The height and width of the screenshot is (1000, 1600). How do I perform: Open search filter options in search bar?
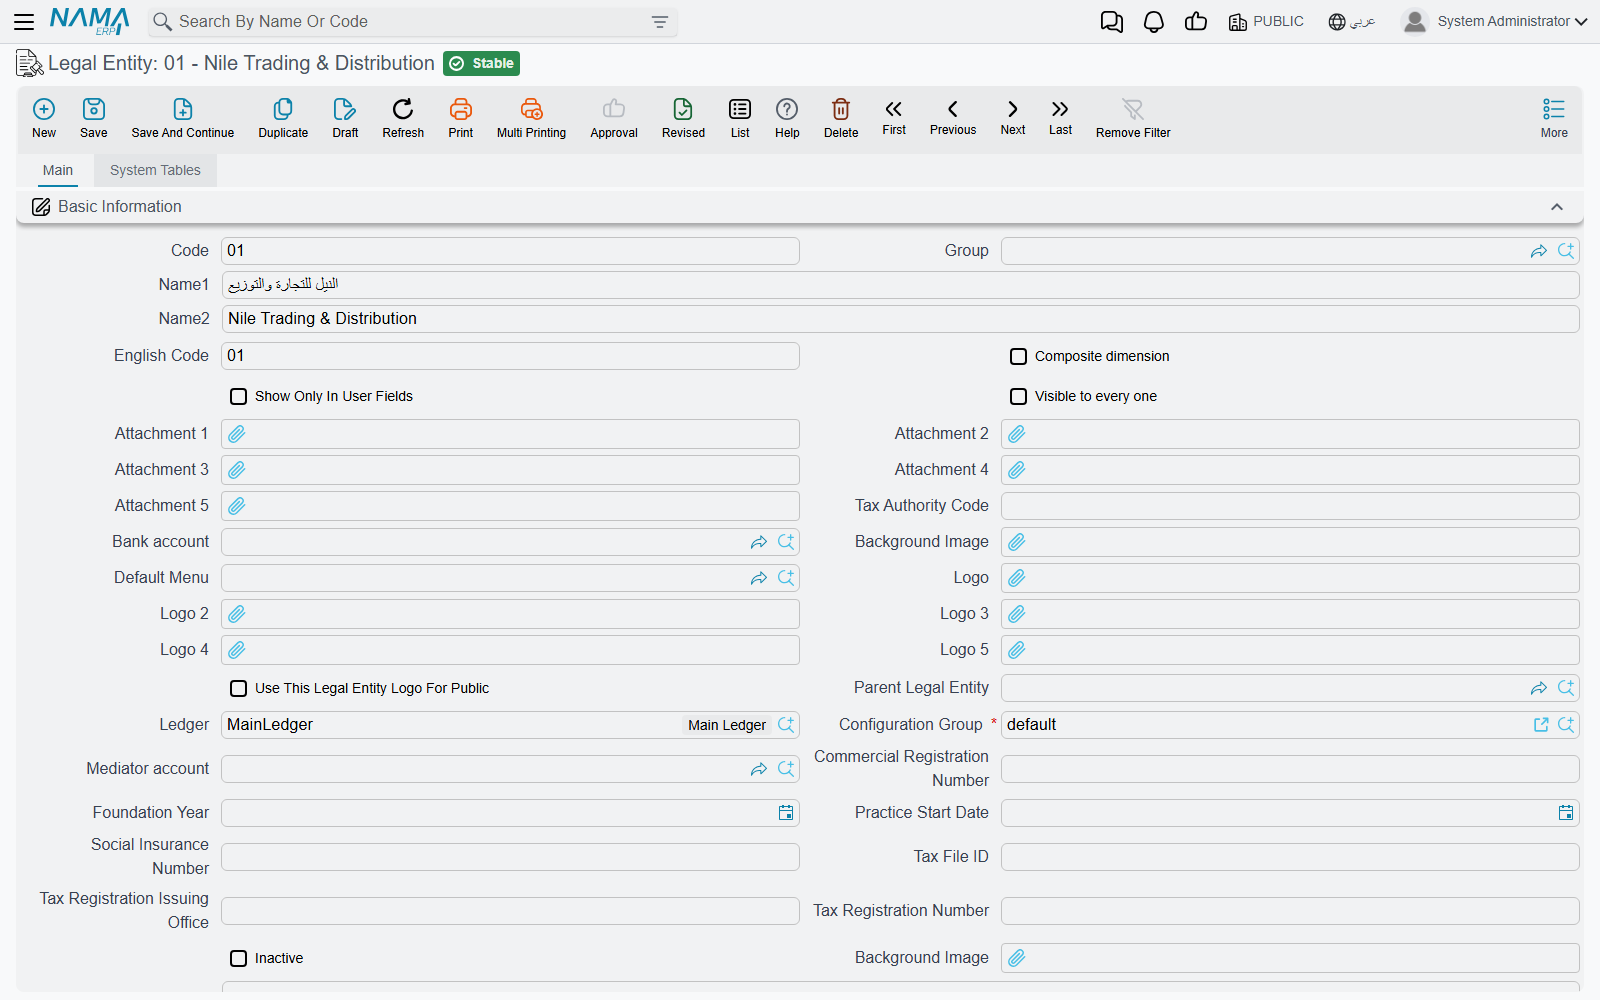(x=660, y=22)
